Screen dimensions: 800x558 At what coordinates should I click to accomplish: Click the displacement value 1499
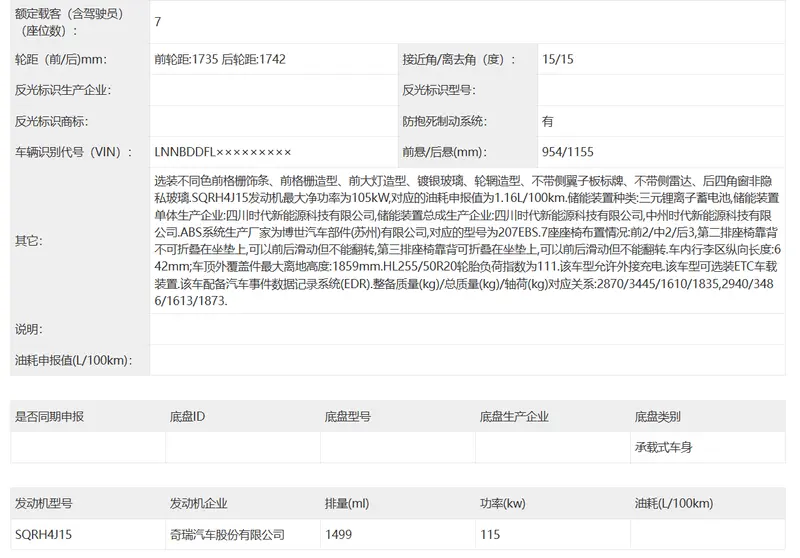(340, 535)
